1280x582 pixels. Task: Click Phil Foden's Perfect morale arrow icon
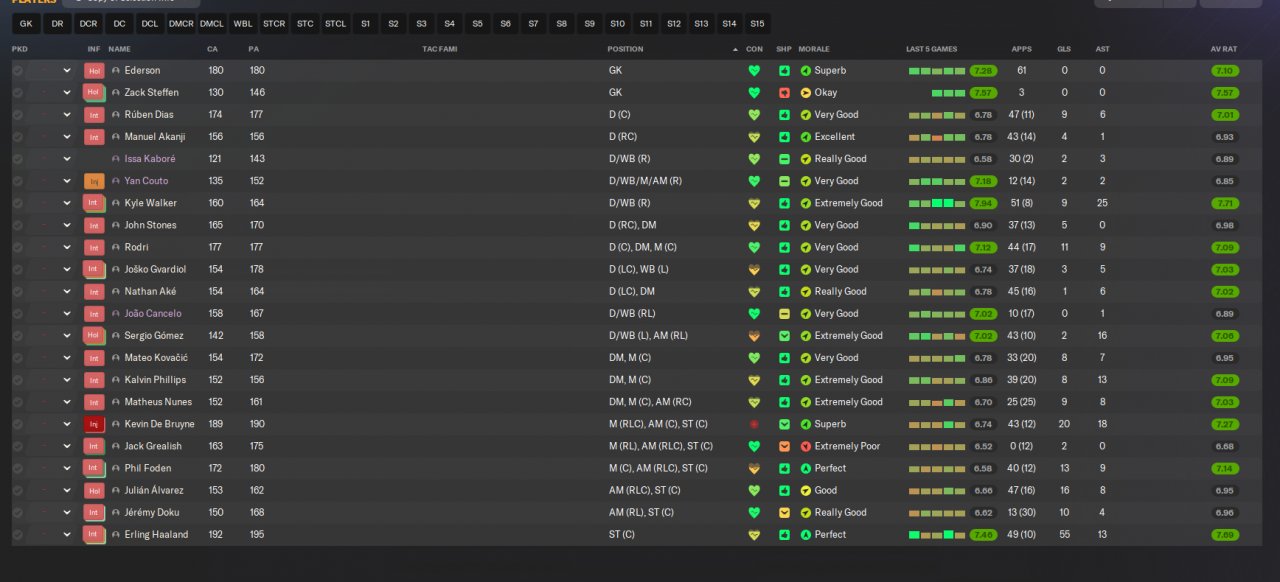(x=806, y=468)
